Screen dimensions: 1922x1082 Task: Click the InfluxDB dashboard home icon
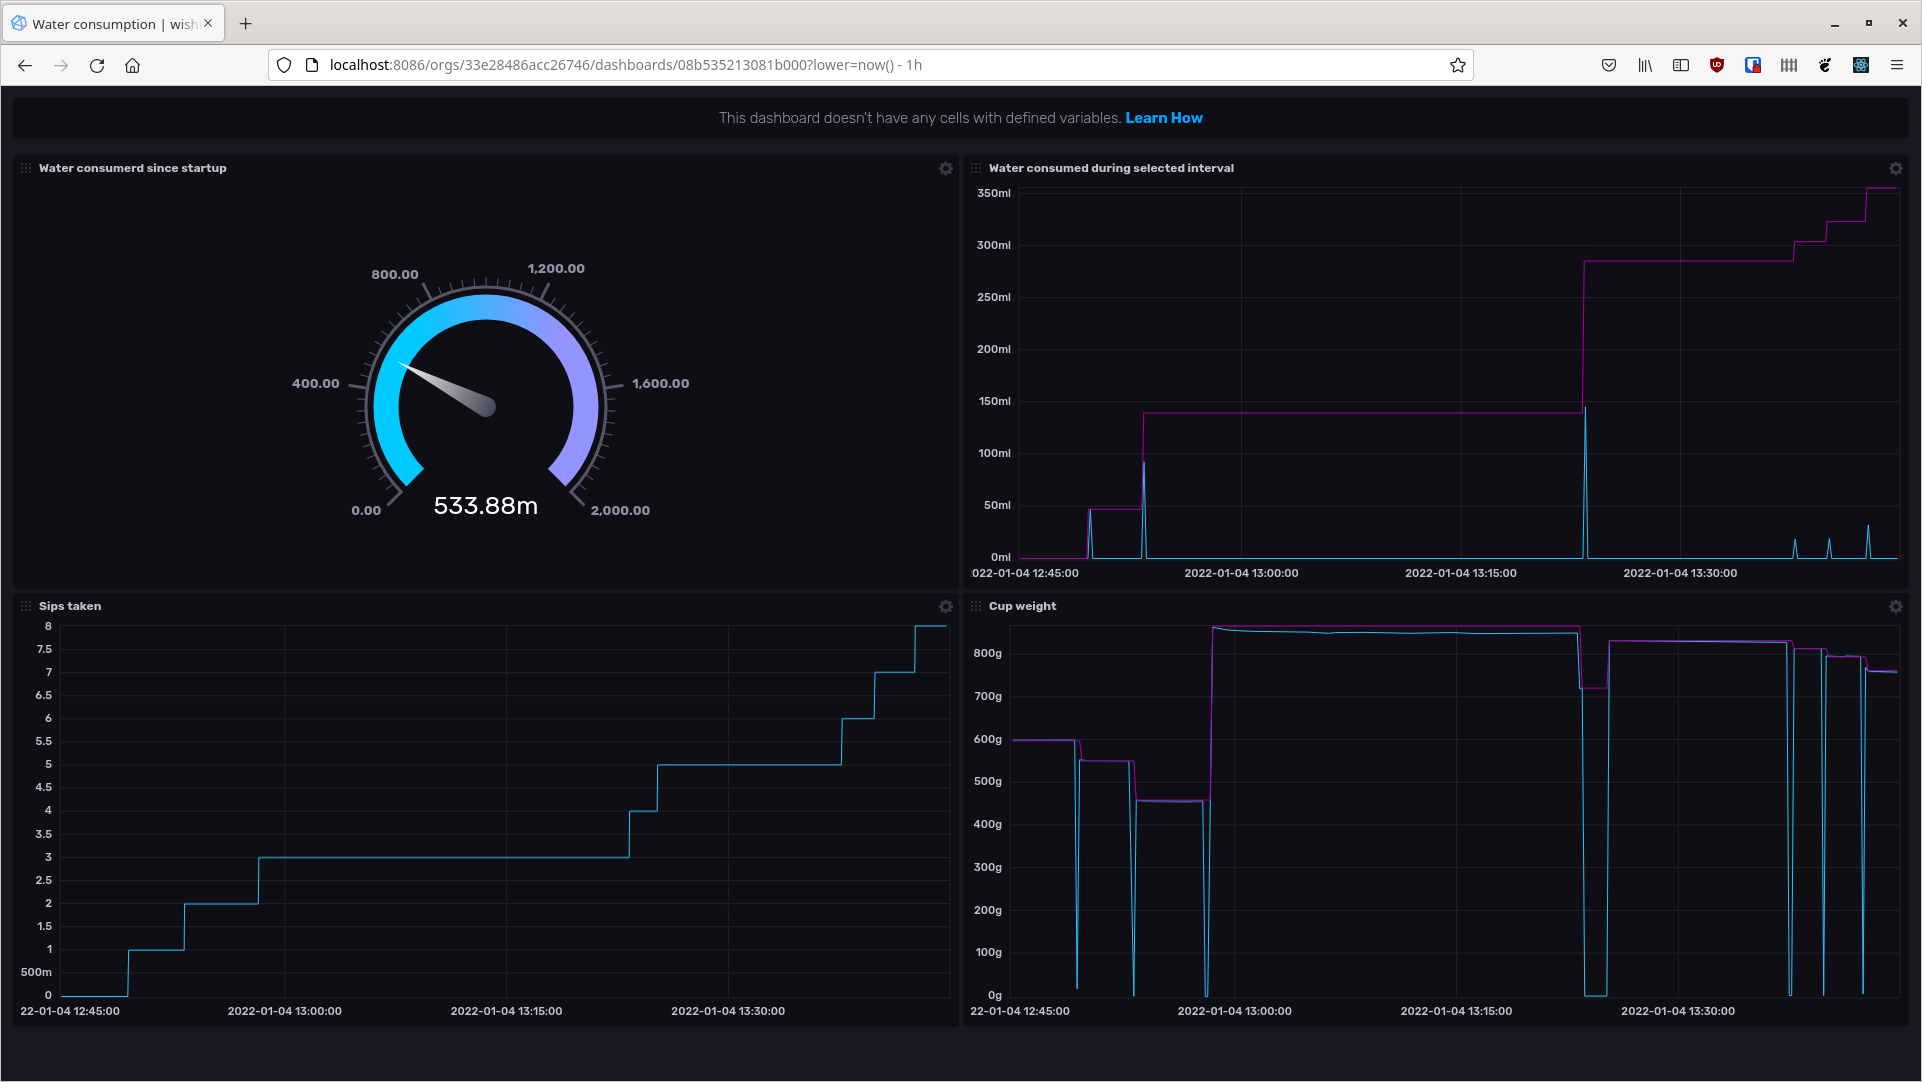tap(131, 66)
